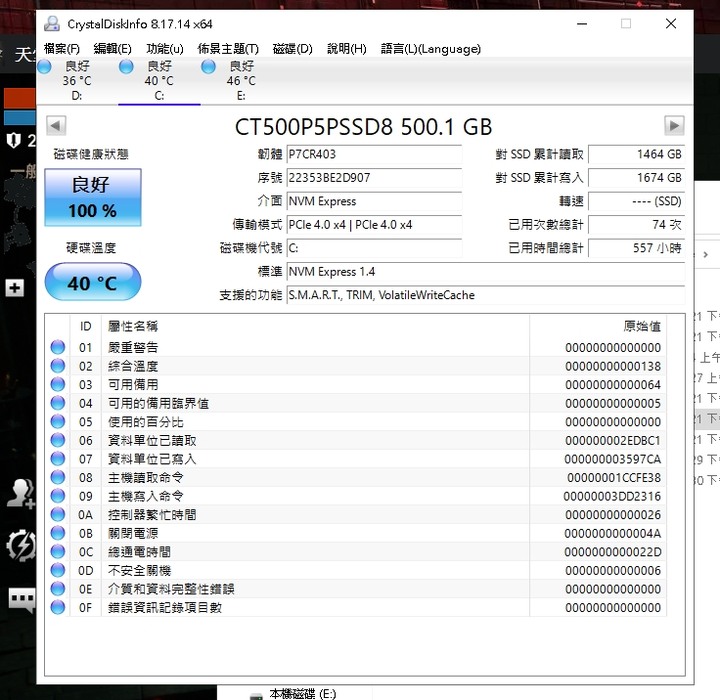Click the status orb of attribute 0B 關閉電源
Viewport: 720px width, 700px height.
pos(58,533)
